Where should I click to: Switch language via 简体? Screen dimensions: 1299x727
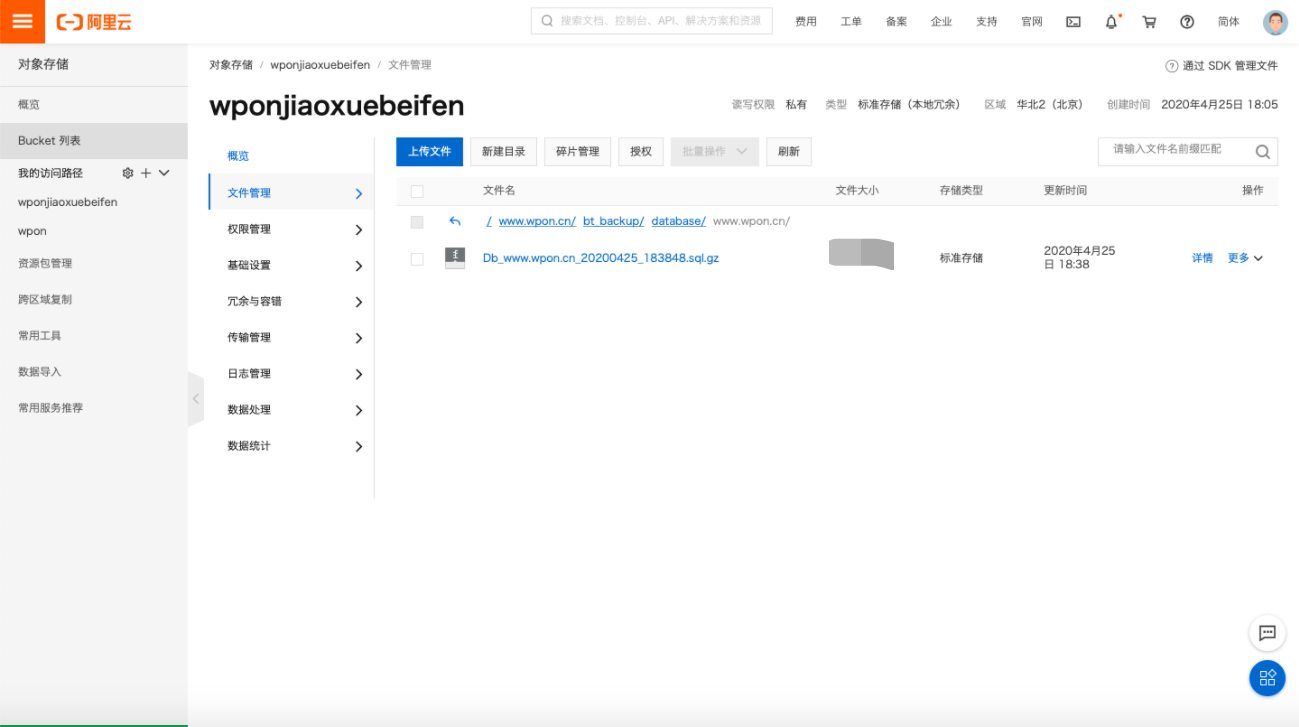pyautogui.click(x=1229, y=22)
